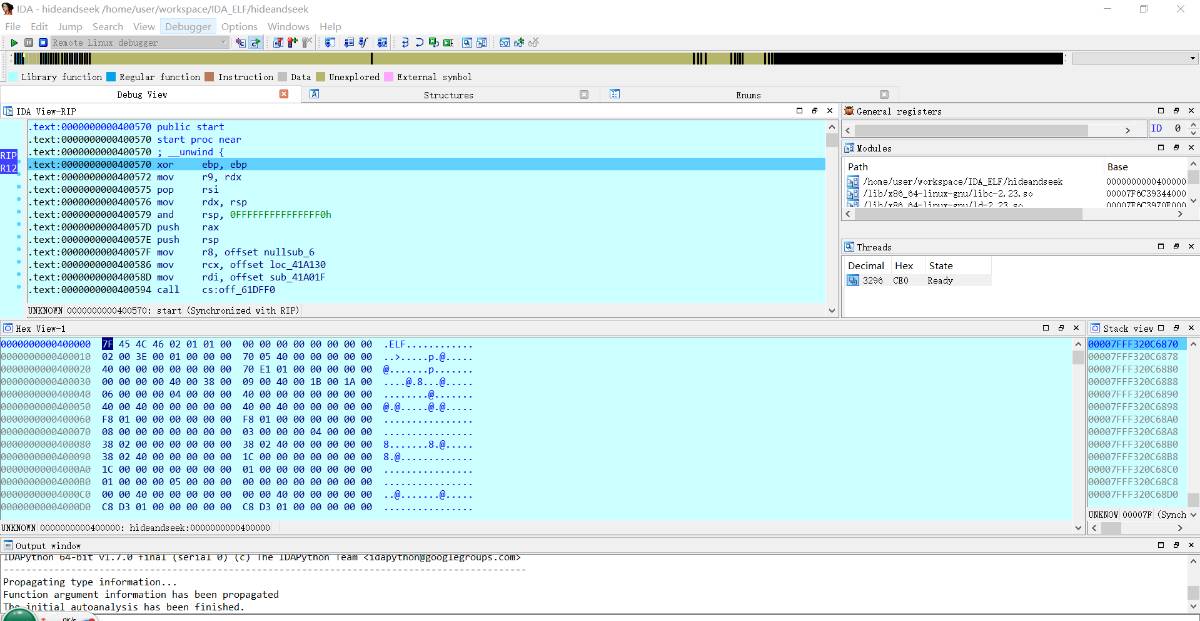
Task: Click the Pause process toolbar icon
Action: [29, 43]
